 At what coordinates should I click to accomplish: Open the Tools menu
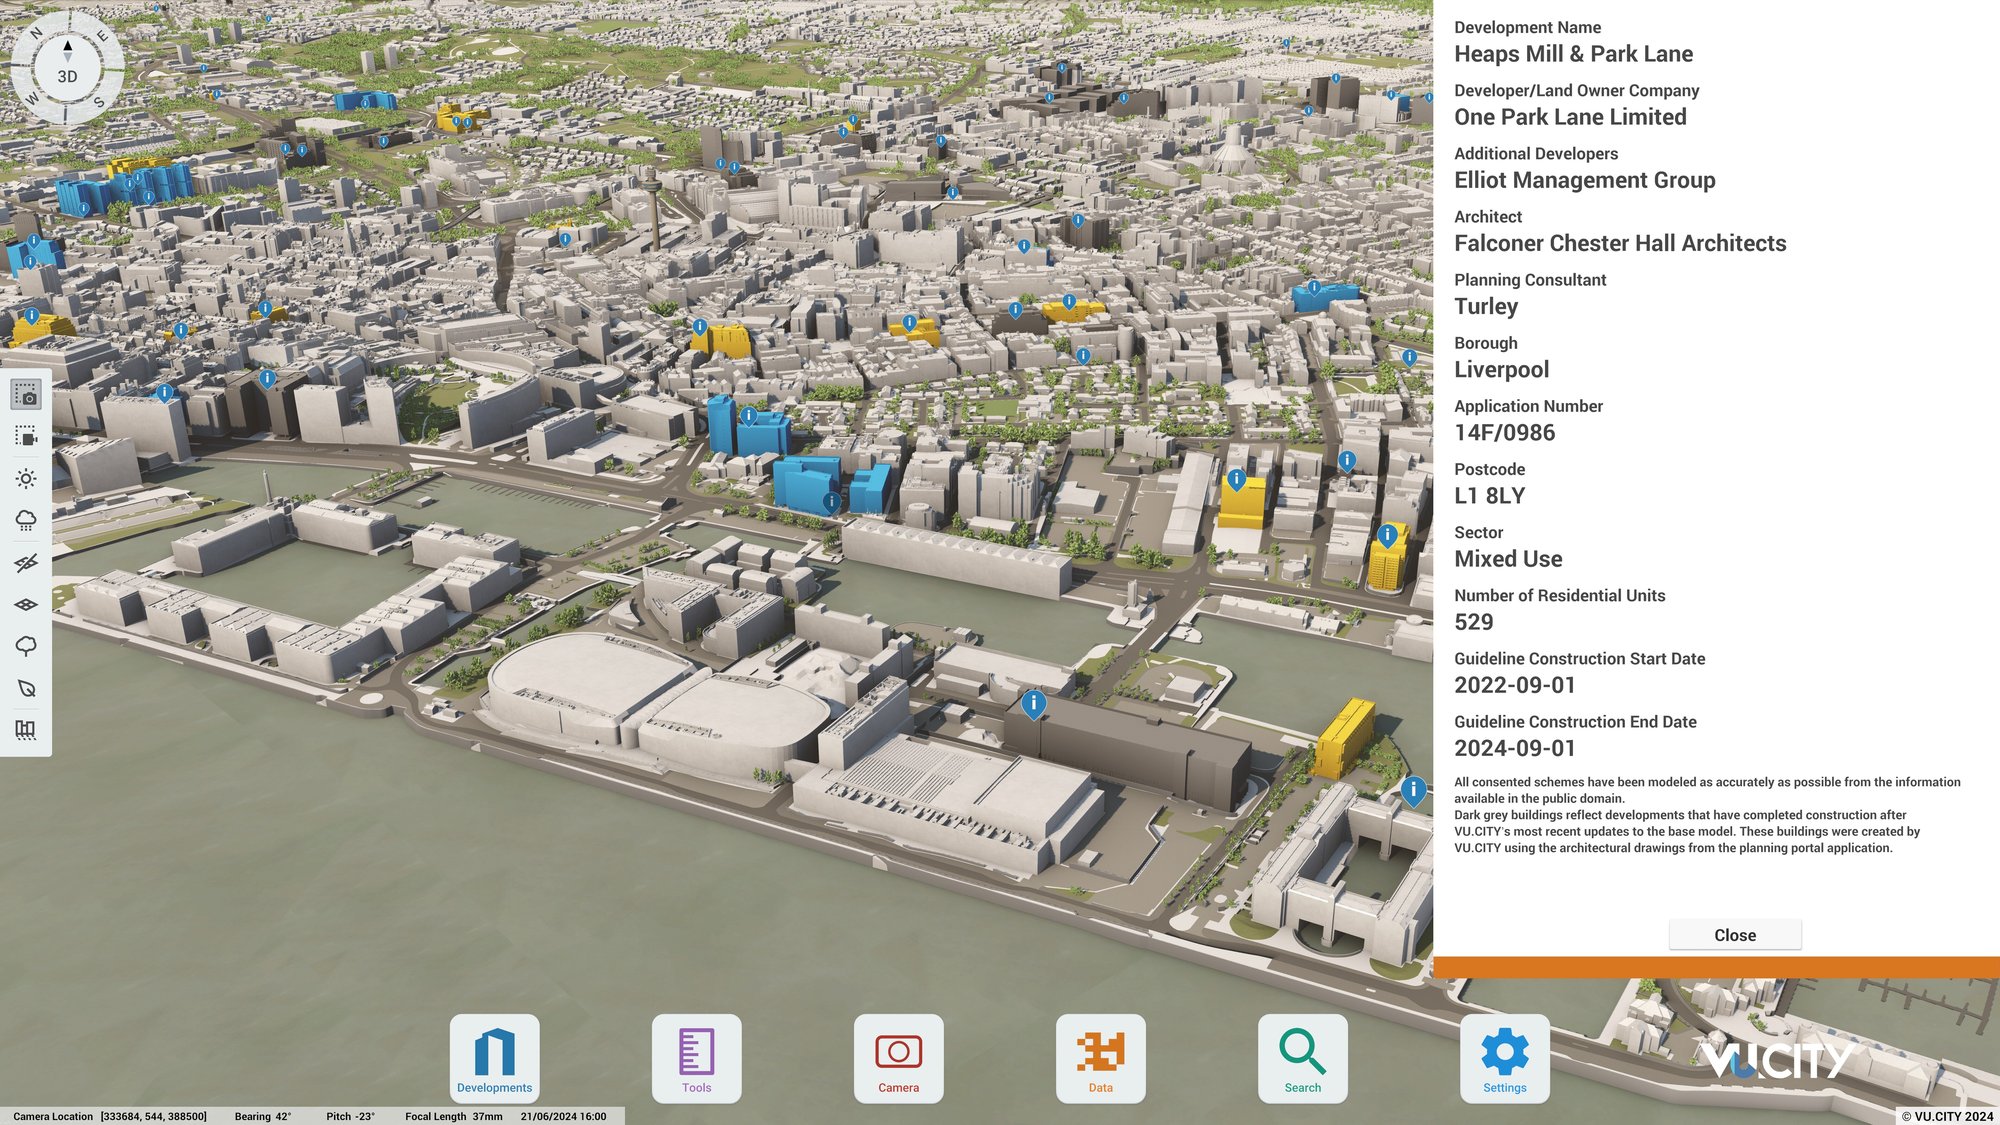[696, 1059]
